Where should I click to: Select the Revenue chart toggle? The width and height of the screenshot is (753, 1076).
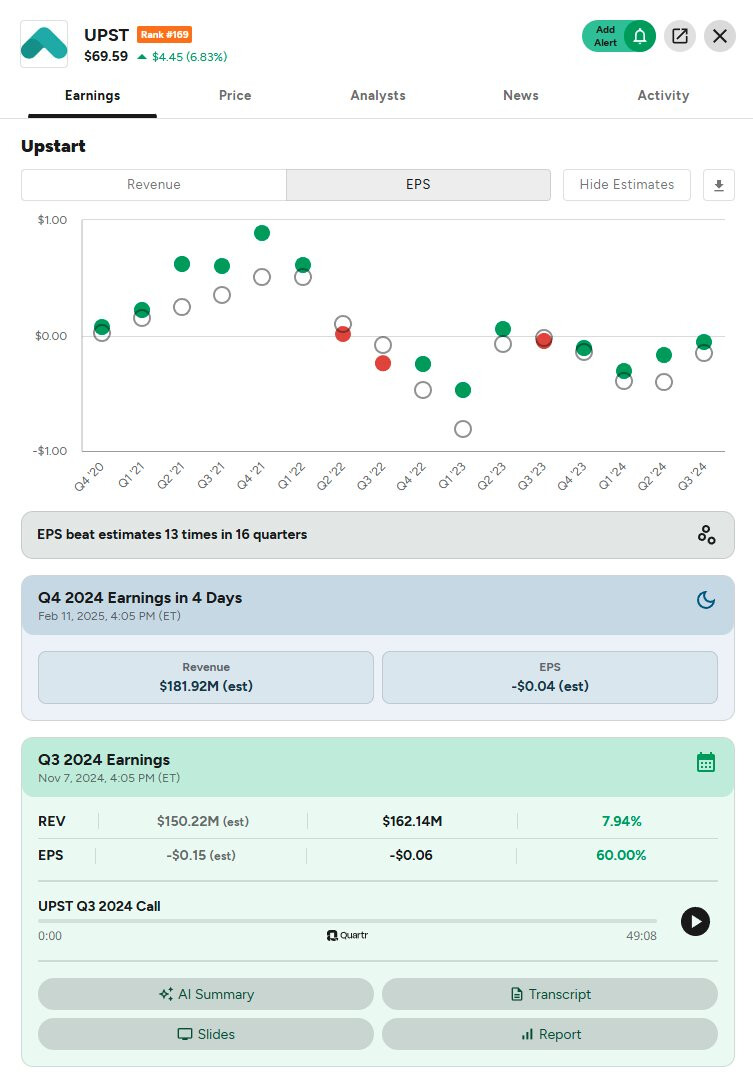pyautogui.click(x=154, y=185)
